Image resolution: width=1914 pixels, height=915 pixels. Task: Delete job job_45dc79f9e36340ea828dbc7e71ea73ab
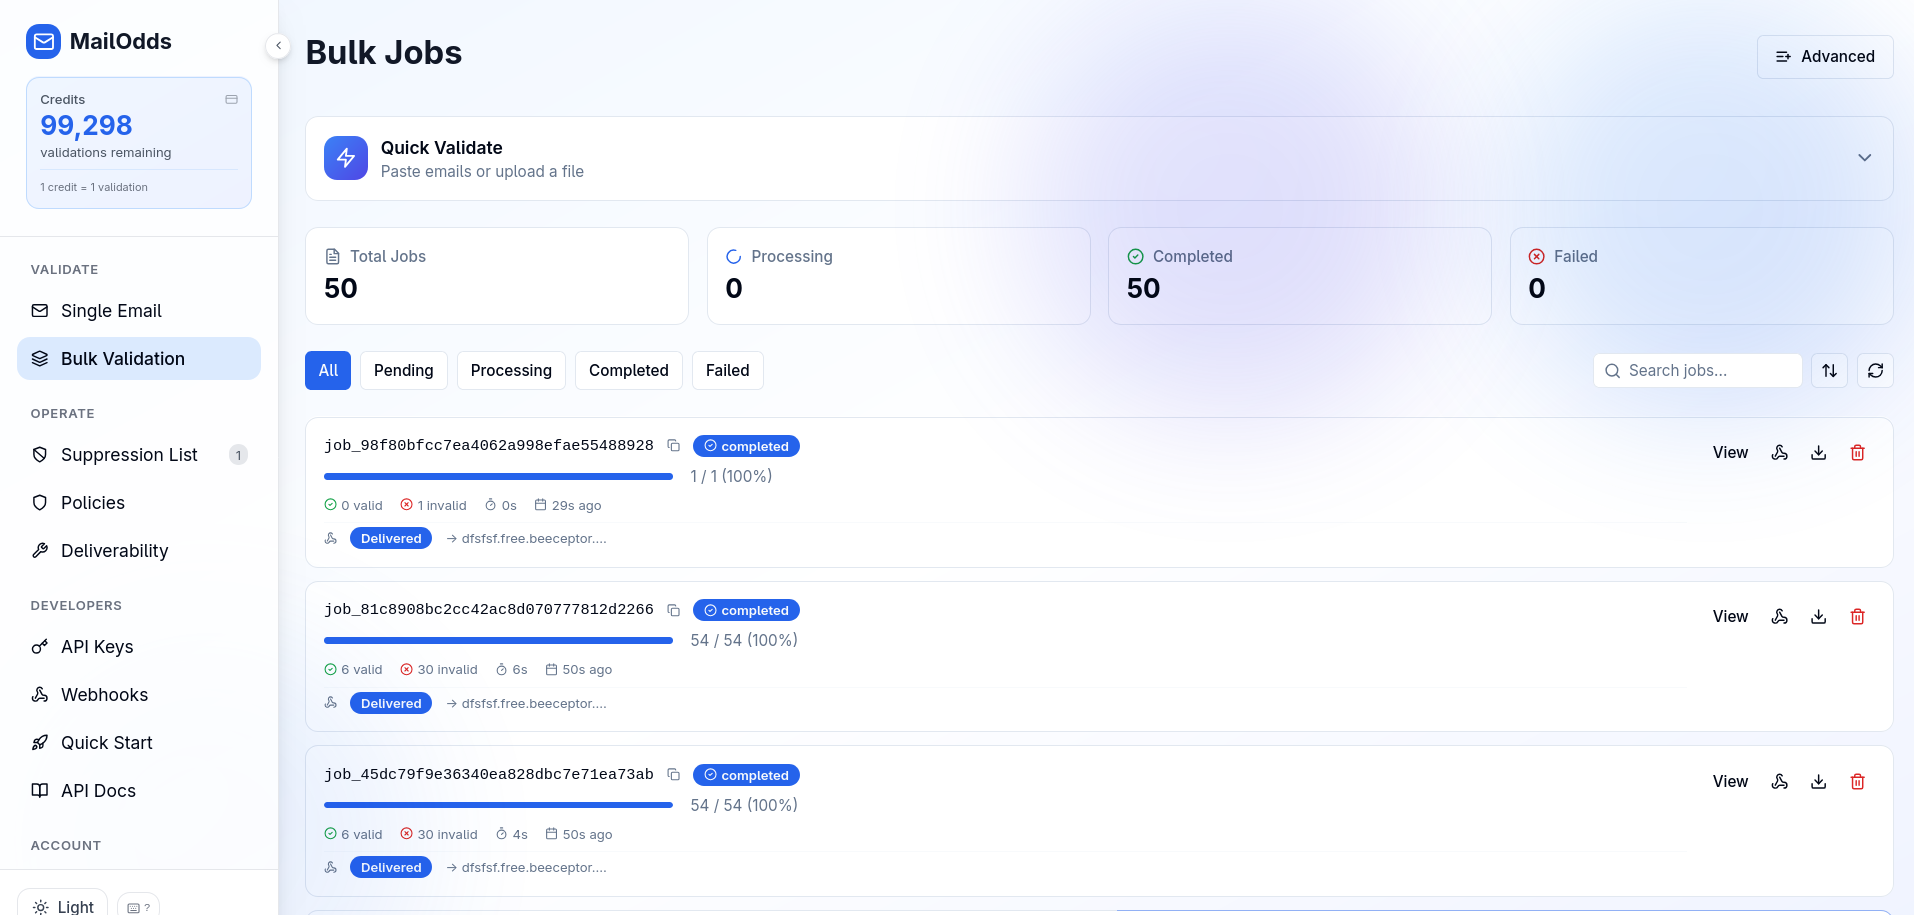pos(1858,782)
